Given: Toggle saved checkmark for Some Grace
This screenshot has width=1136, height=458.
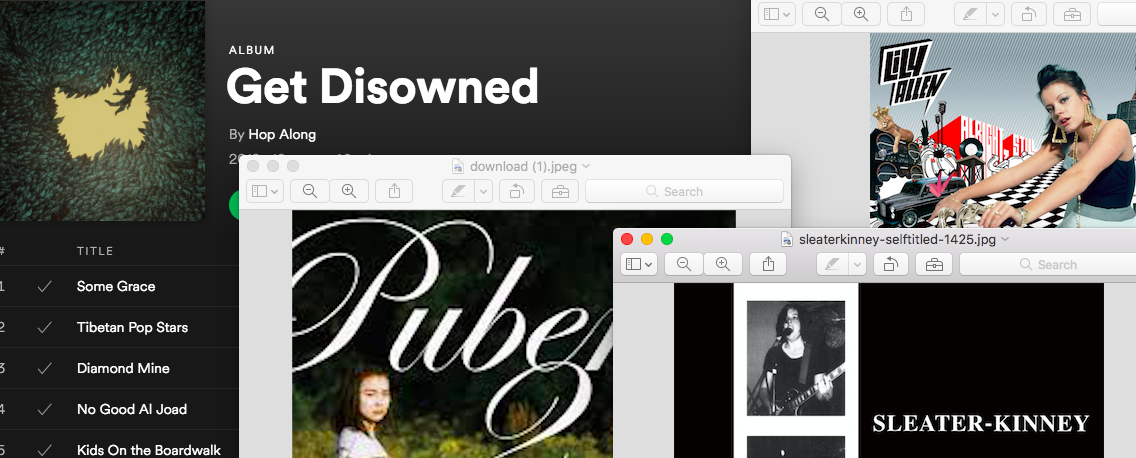Looking at the screenshot, I should pos(44,287).
